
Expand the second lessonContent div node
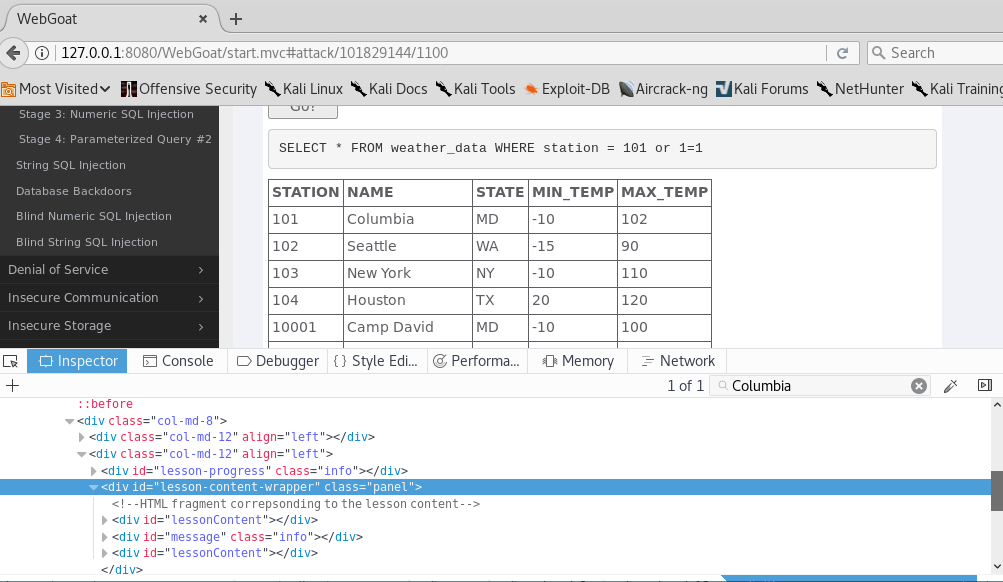pyautogui.click(x=105, y=553)
